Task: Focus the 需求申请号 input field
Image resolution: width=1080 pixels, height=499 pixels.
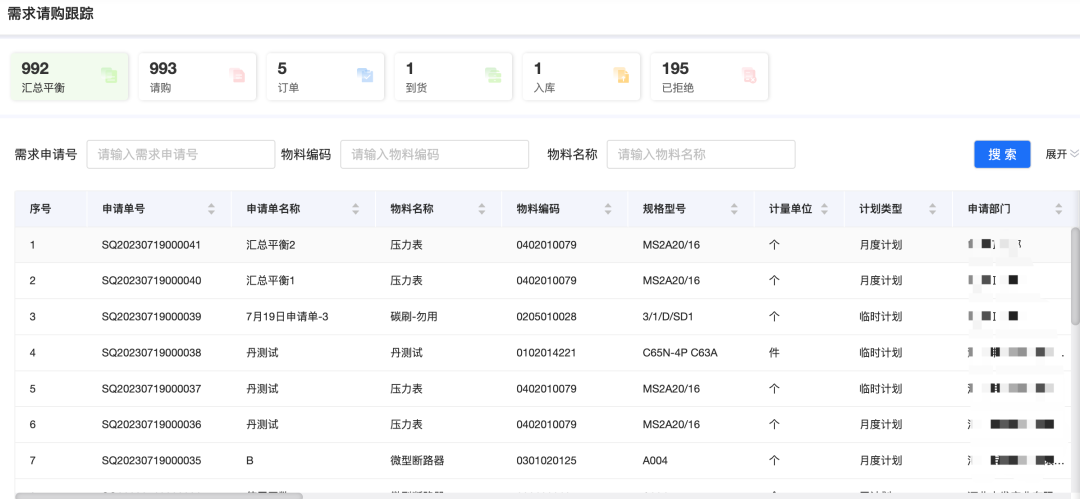Action: tap(181, 154)
